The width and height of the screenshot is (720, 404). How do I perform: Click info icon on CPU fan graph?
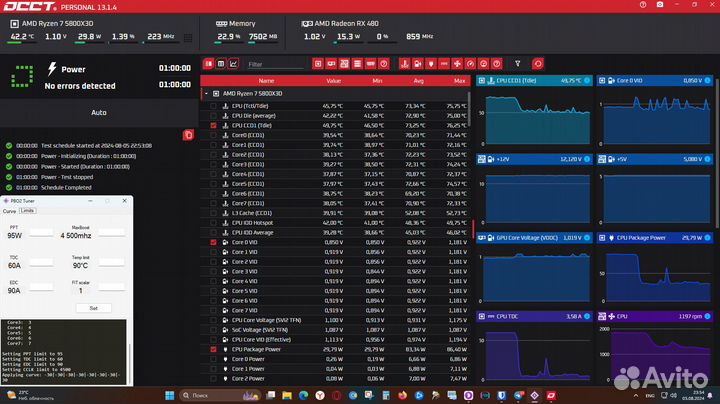[708, 316]
